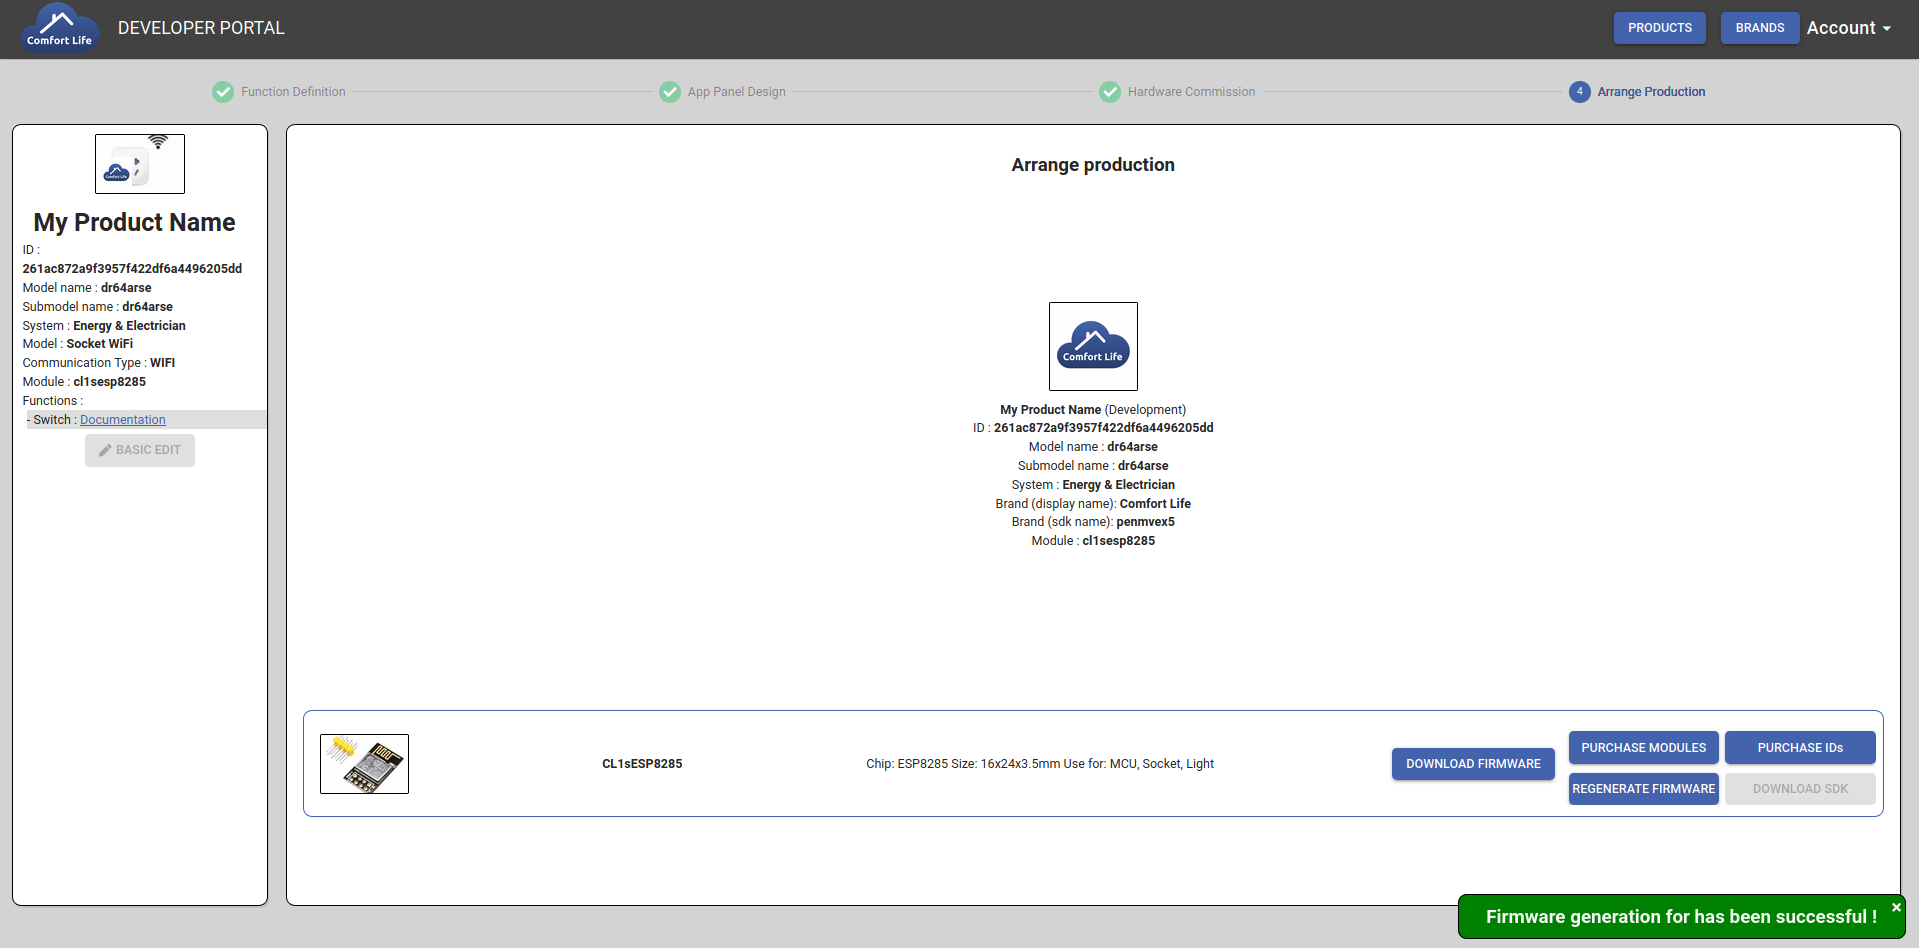Open the Switch Documentation link
This screenshot has width=1919, height=948.
[123, 420]
